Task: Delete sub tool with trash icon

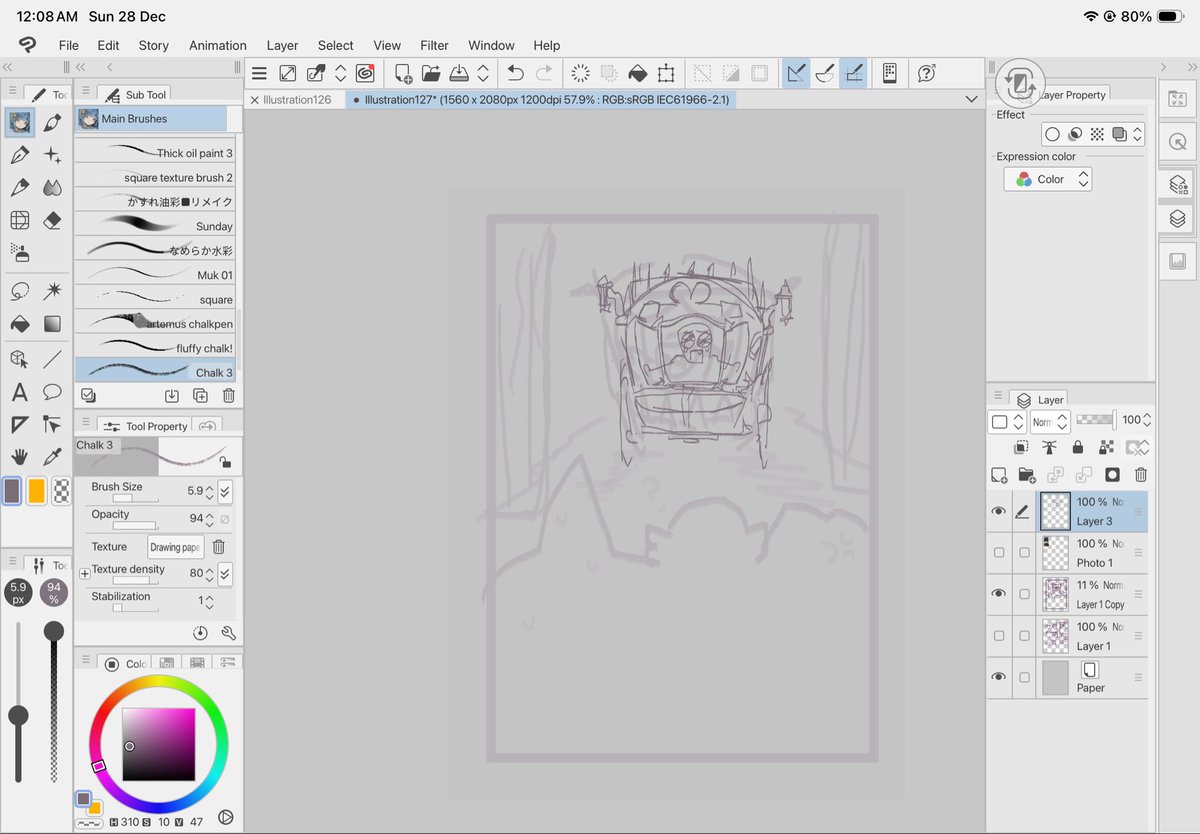Action: 229,396
